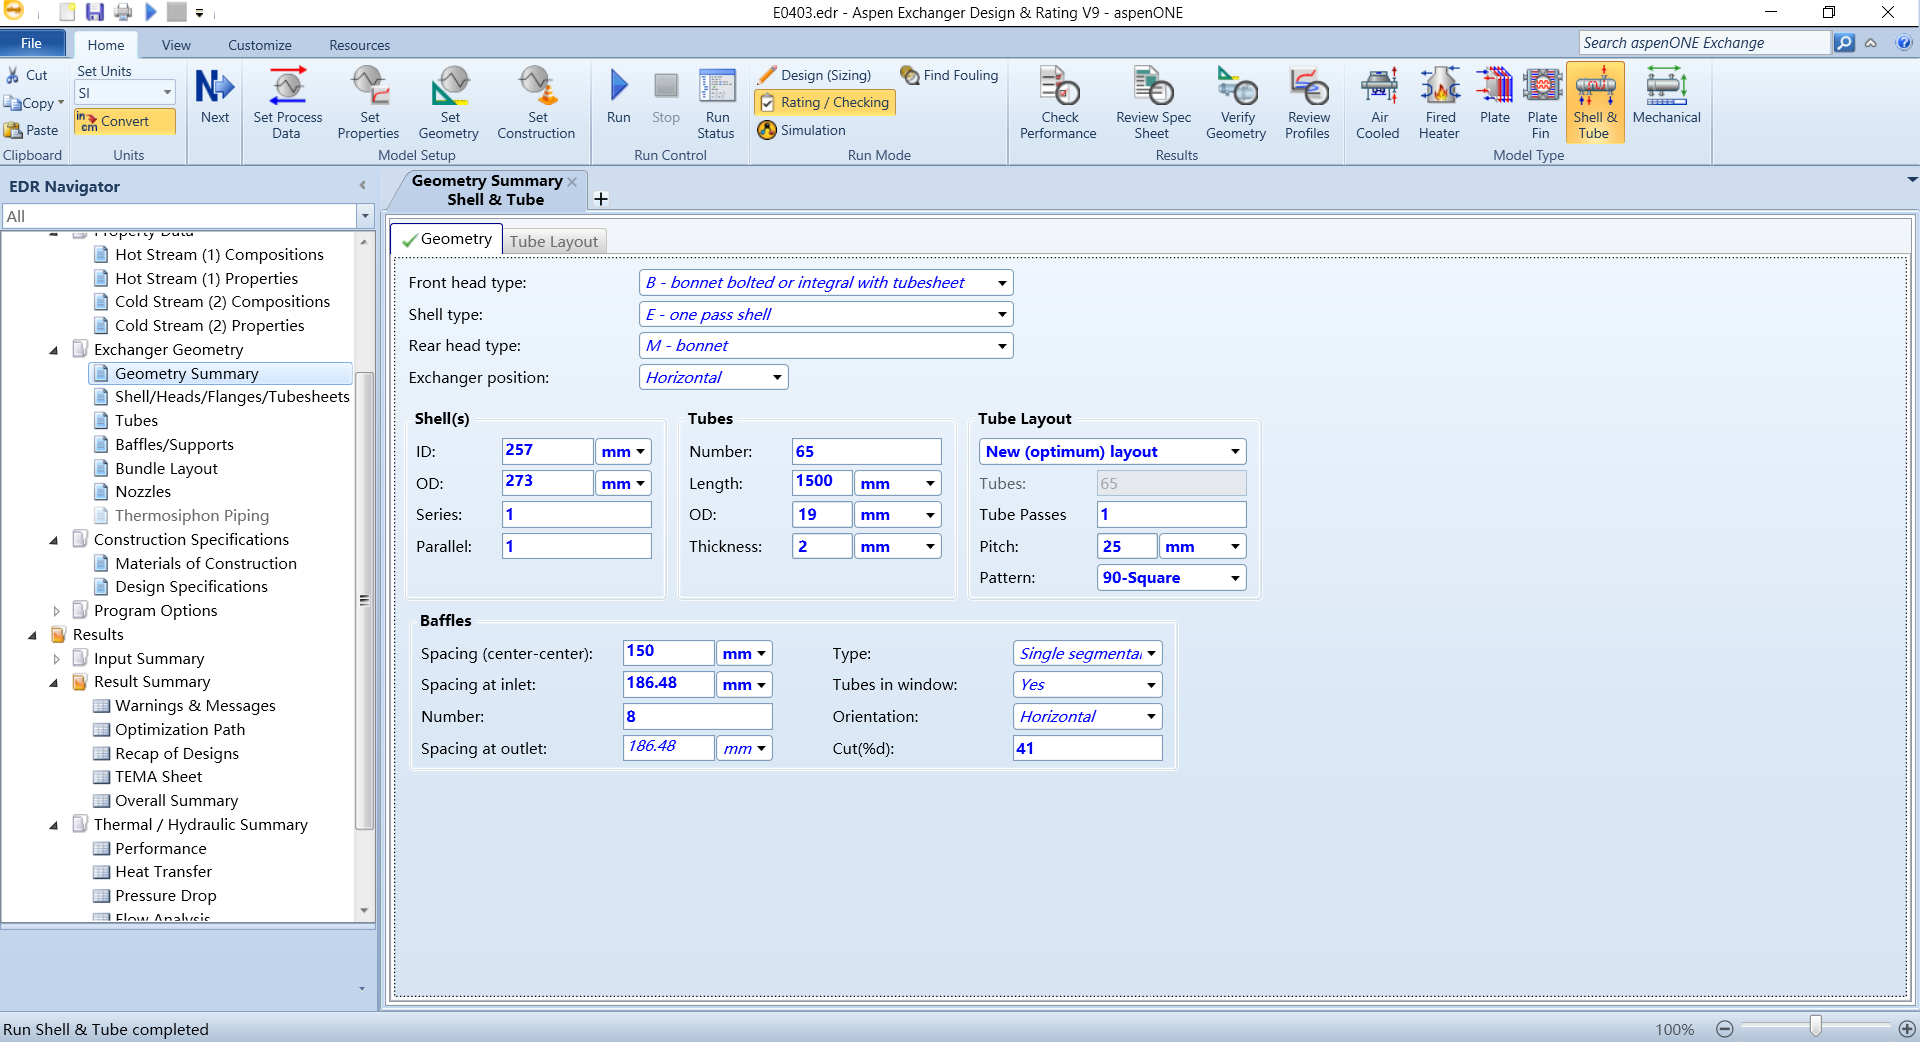Image resolution: width=1920 pixels, height=1042 pixels.
Task: Open the Help question mark icon
Action: click(x=1904, y=43)
